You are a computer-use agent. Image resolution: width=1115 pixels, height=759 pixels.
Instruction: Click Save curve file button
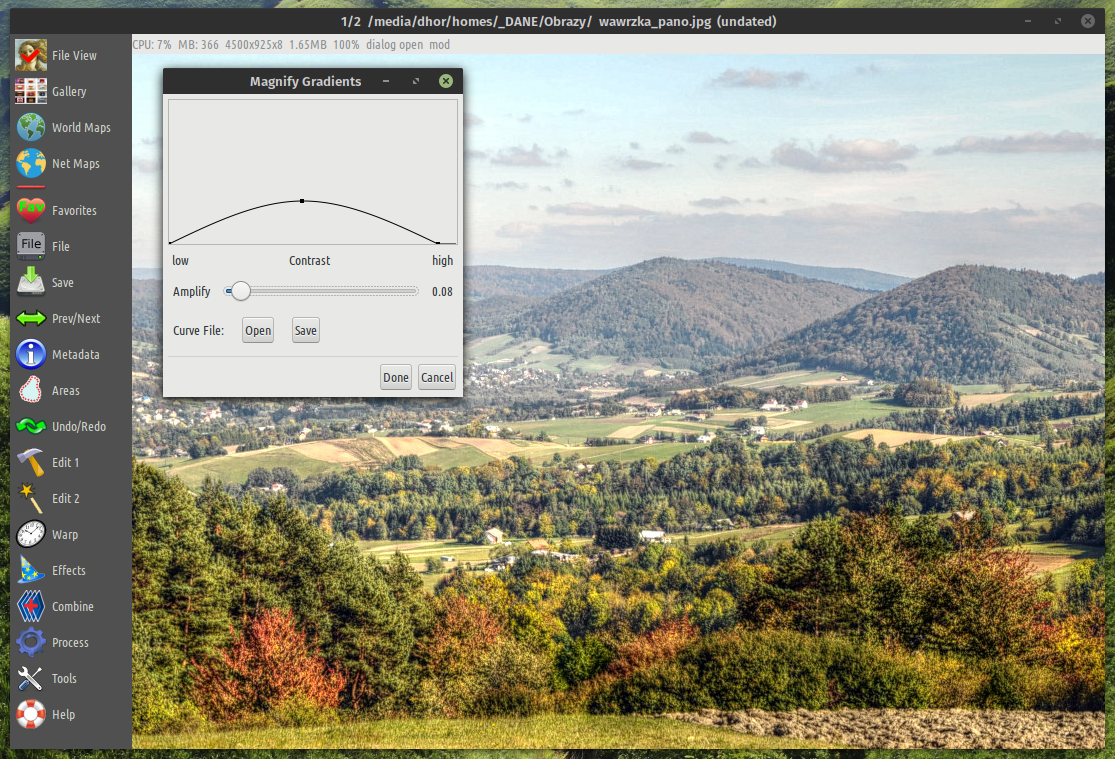306,330
